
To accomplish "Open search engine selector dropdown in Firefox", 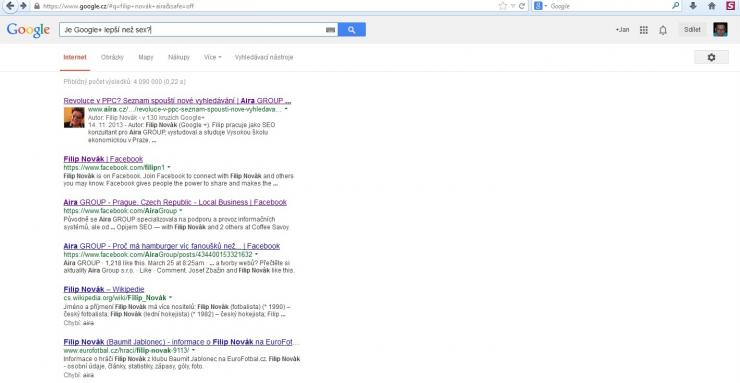I will (x=541, y=6).
